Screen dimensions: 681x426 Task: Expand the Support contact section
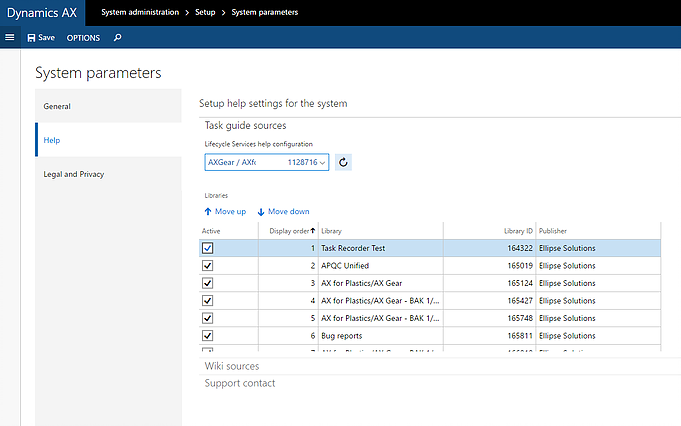[240, 383]
